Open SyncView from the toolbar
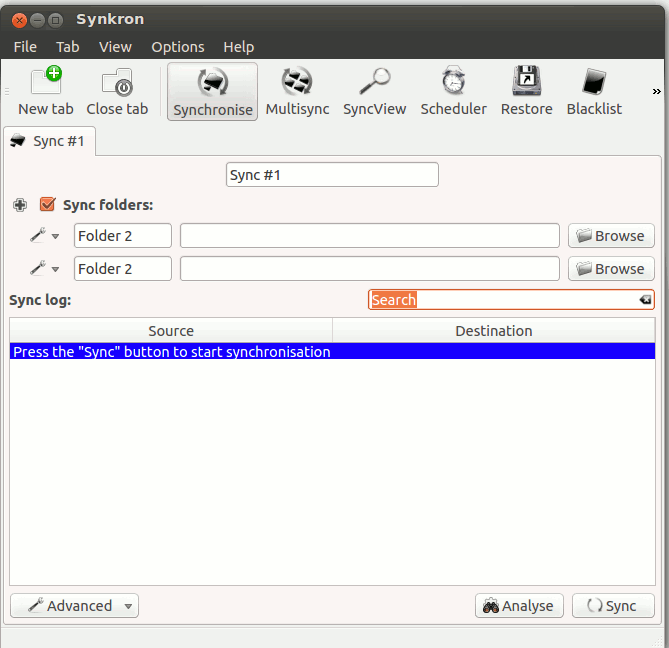This screenshot has width=669, height=648. pos(375,91)
